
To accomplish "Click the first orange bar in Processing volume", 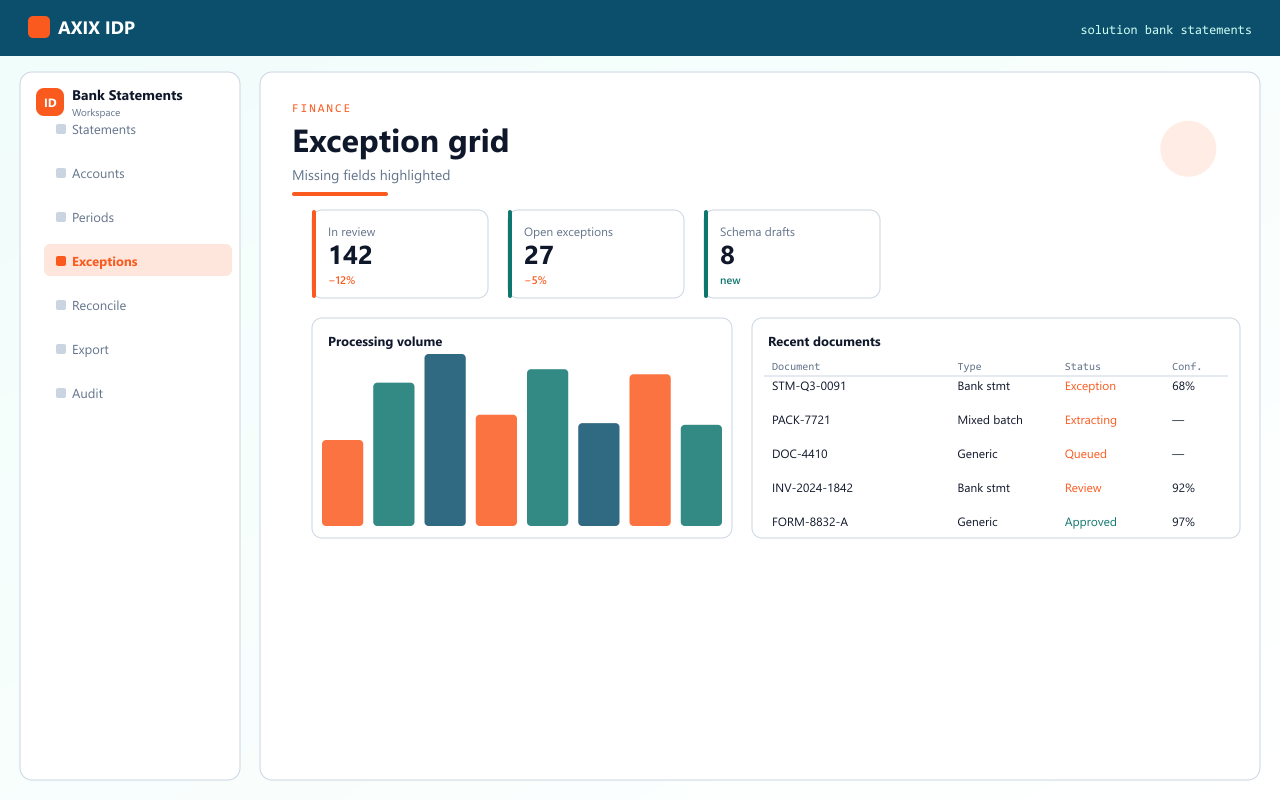I will (x=343, y=483).
